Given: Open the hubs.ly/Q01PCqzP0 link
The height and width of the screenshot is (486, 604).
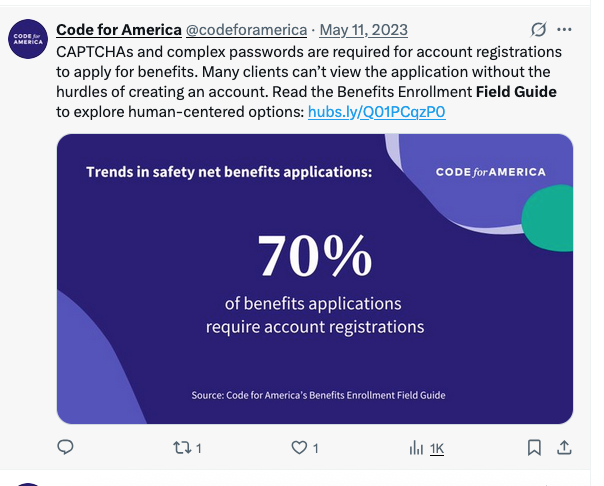Looking at the screenshot, I should click(377, 112).
